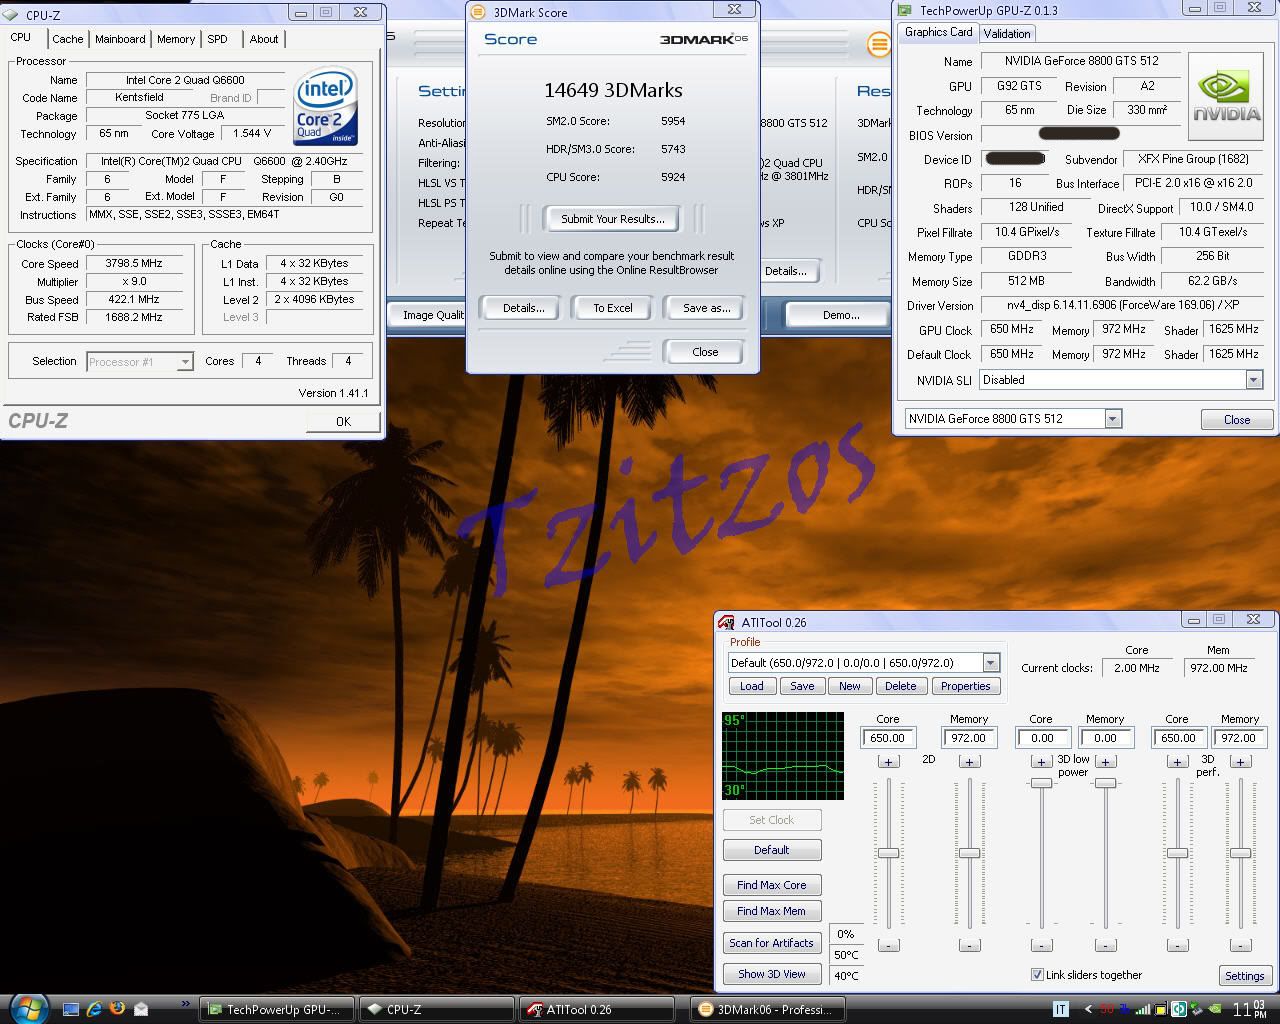Screen dimensions: 1280x1024
Task: Open Internet Explorer from Quick Launch
Action: pos(94,1009)
